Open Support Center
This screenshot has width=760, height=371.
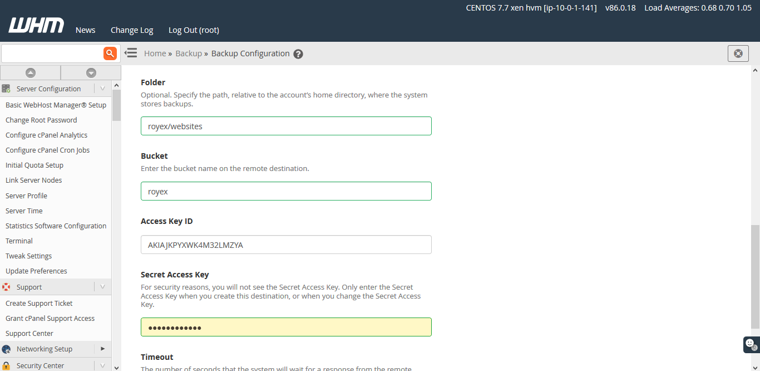29,333
